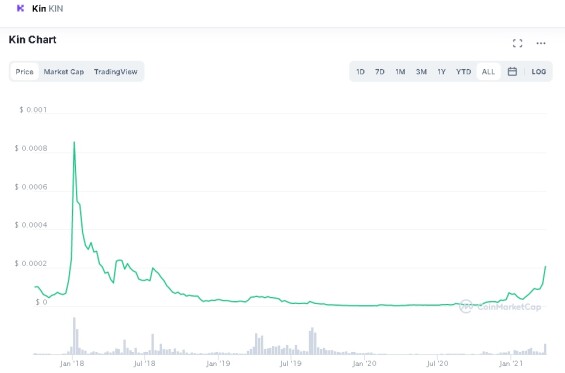Screen dimensions: 565x373
Task: Click the Kin KIN title text
Action: pyautogui.click(x=48, y=8)
